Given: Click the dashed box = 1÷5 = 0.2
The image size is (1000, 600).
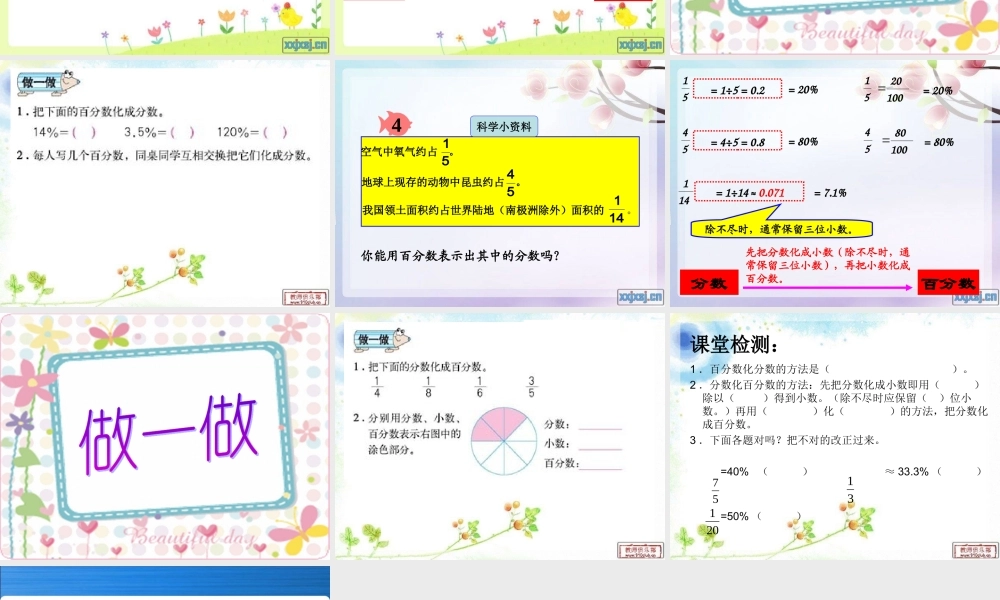Looking at the screenshot, I should pos(737,89).
